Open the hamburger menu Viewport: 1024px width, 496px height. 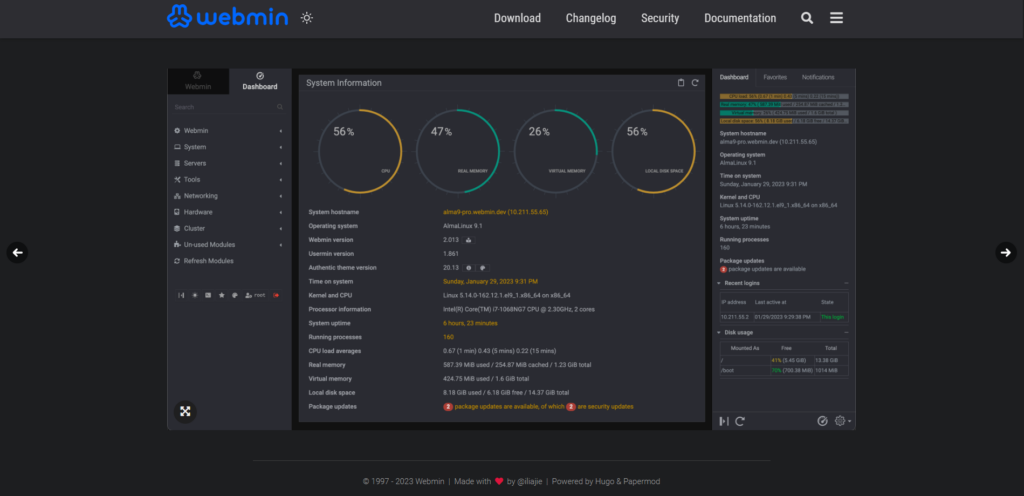click(837, 18)
